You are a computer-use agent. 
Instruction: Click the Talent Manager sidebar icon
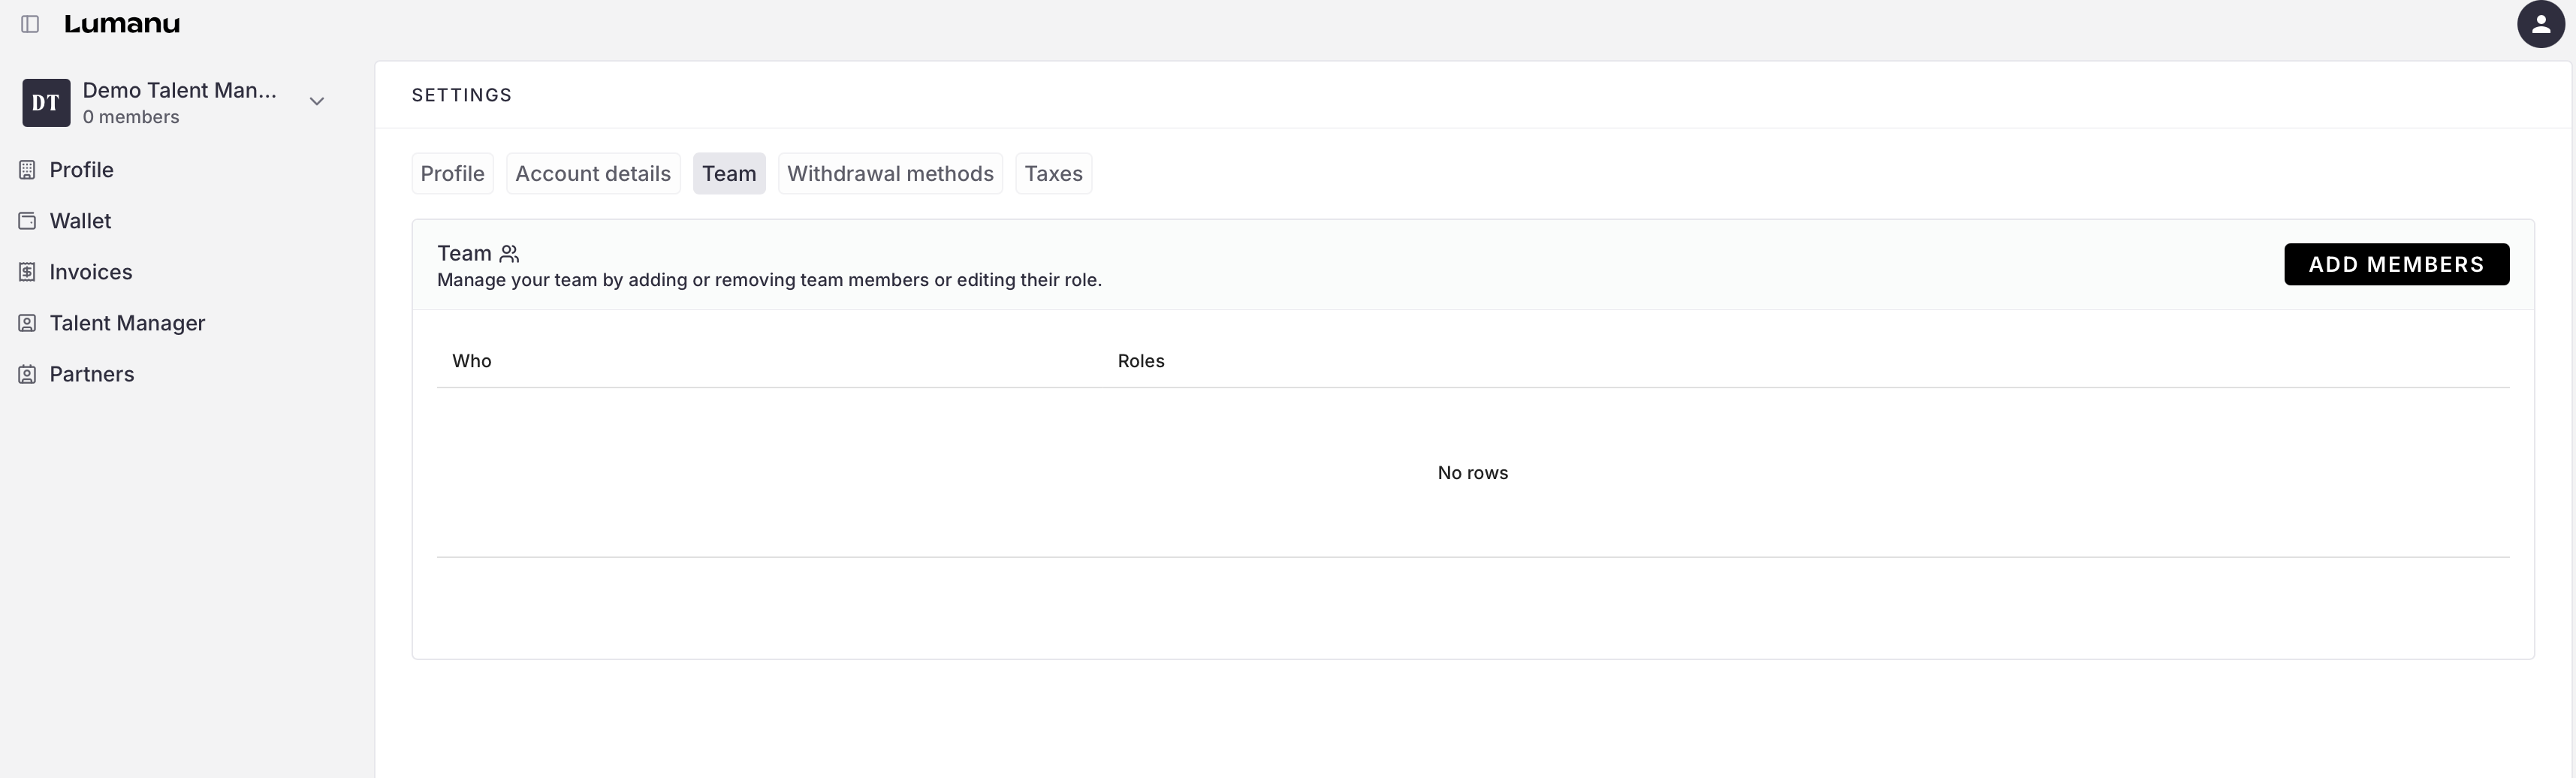[27, 323]
